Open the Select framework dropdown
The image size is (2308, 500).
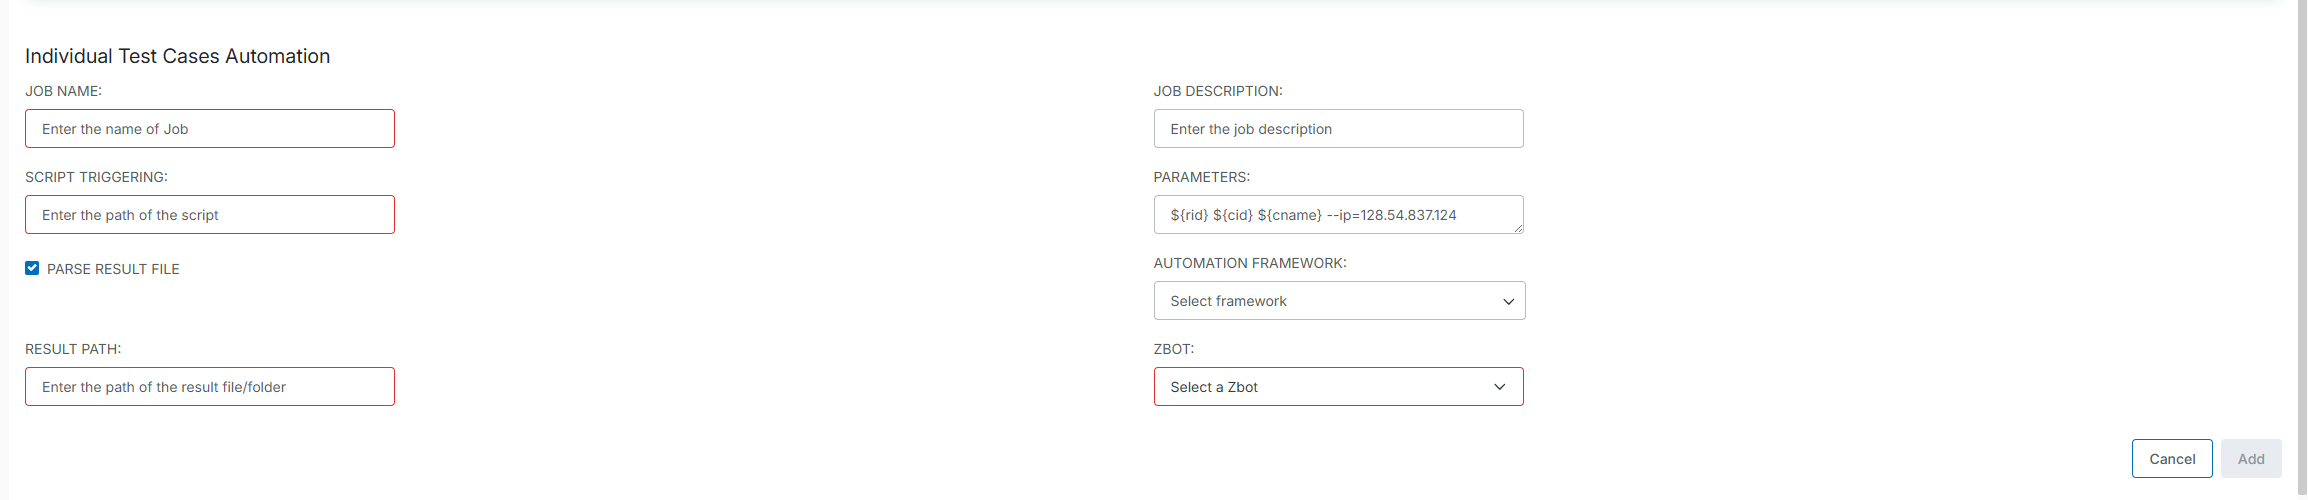(x=1338, y=301)
